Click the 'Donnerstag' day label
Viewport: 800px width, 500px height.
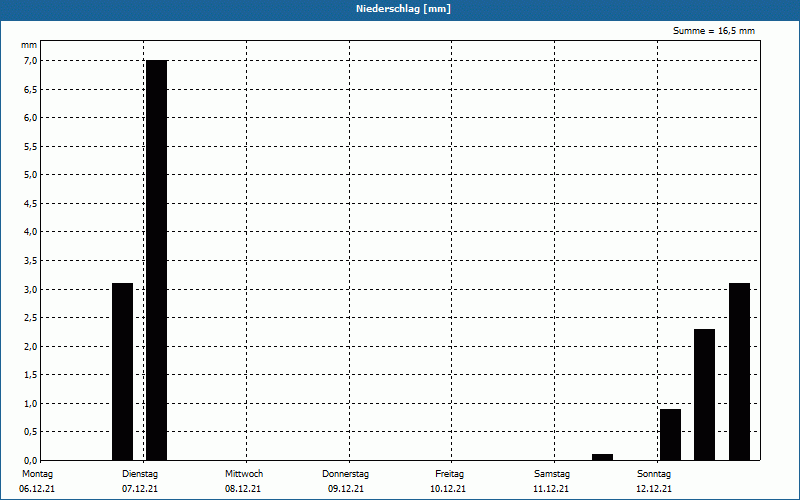[345, 474]
